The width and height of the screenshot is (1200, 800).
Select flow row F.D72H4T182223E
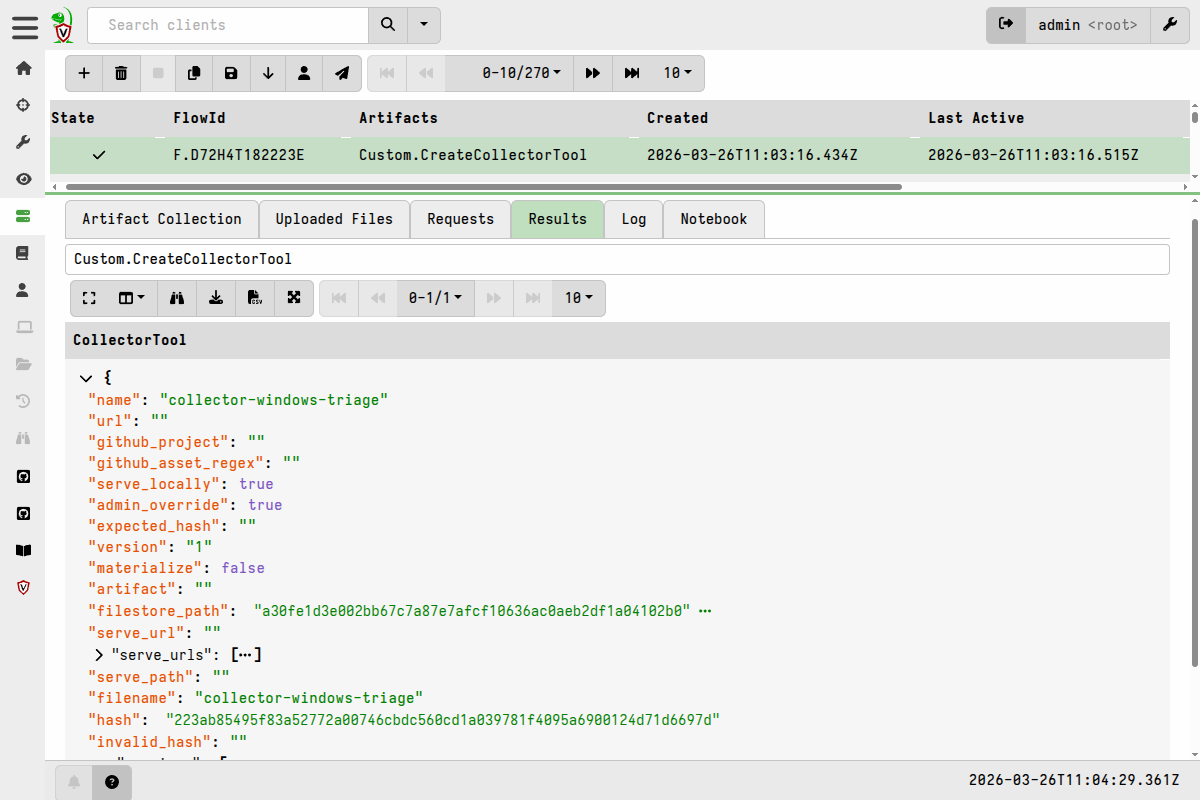click(x=620, y=155)
